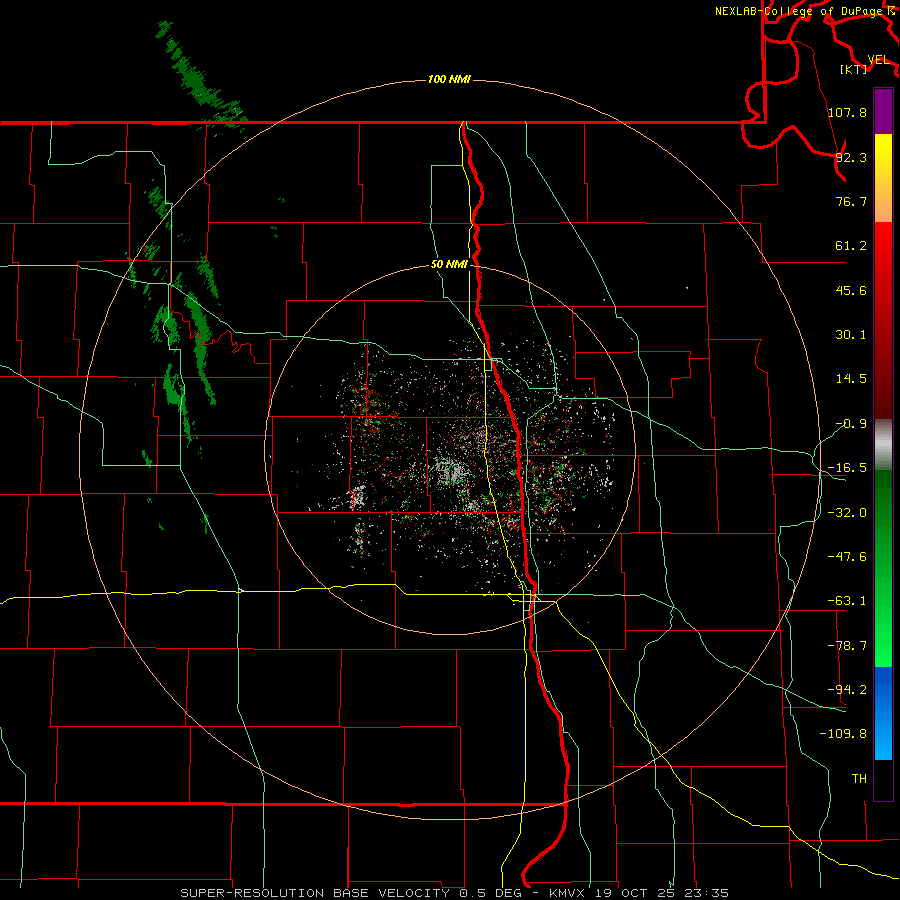
Task: Select the 14.5 velocity scale value
Action: 851,379
